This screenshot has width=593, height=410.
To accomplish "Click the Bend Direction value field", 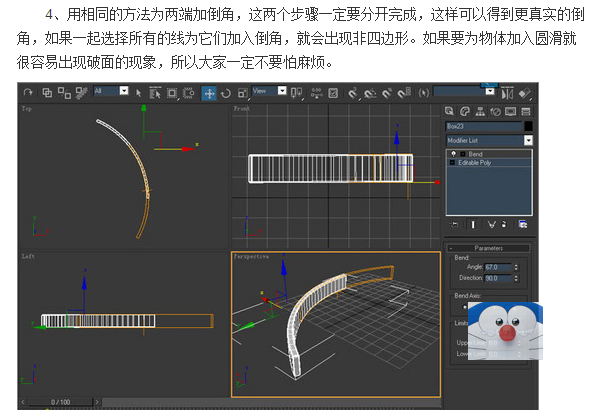I will pyautogui.click(x=498, y=278).
